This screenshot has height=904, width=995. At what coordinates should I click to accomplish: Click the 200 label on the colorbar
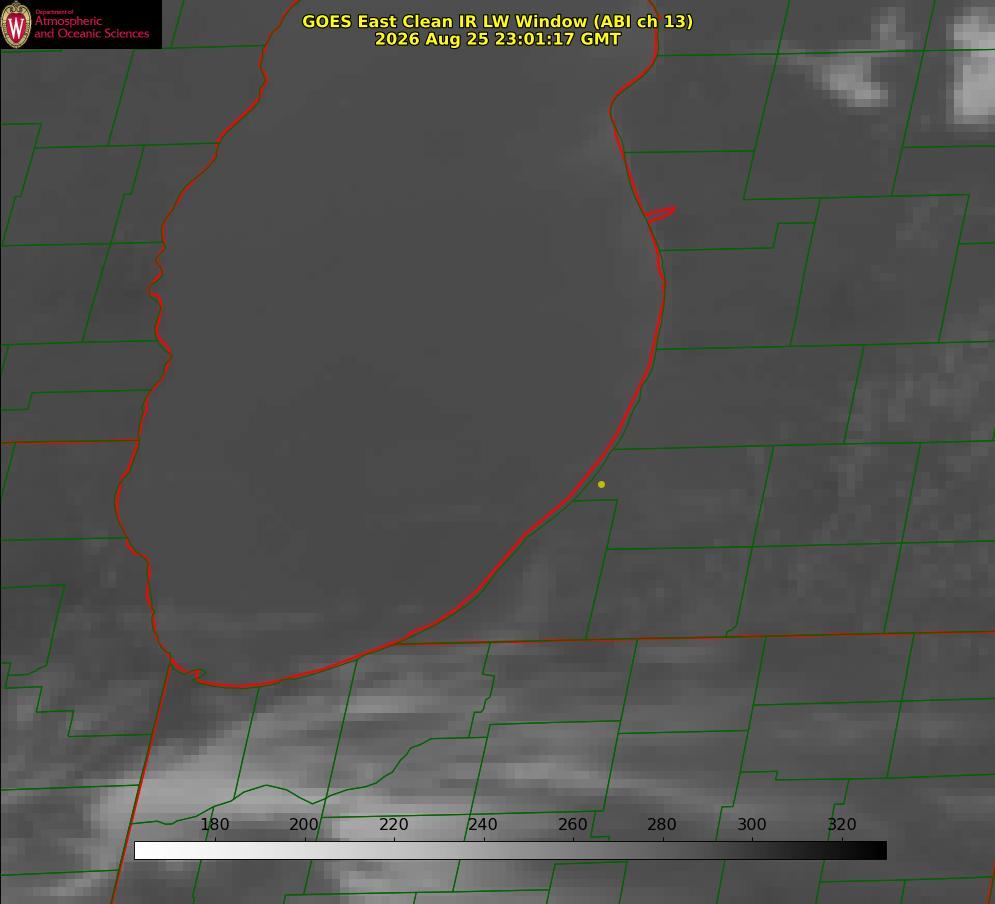304,824
